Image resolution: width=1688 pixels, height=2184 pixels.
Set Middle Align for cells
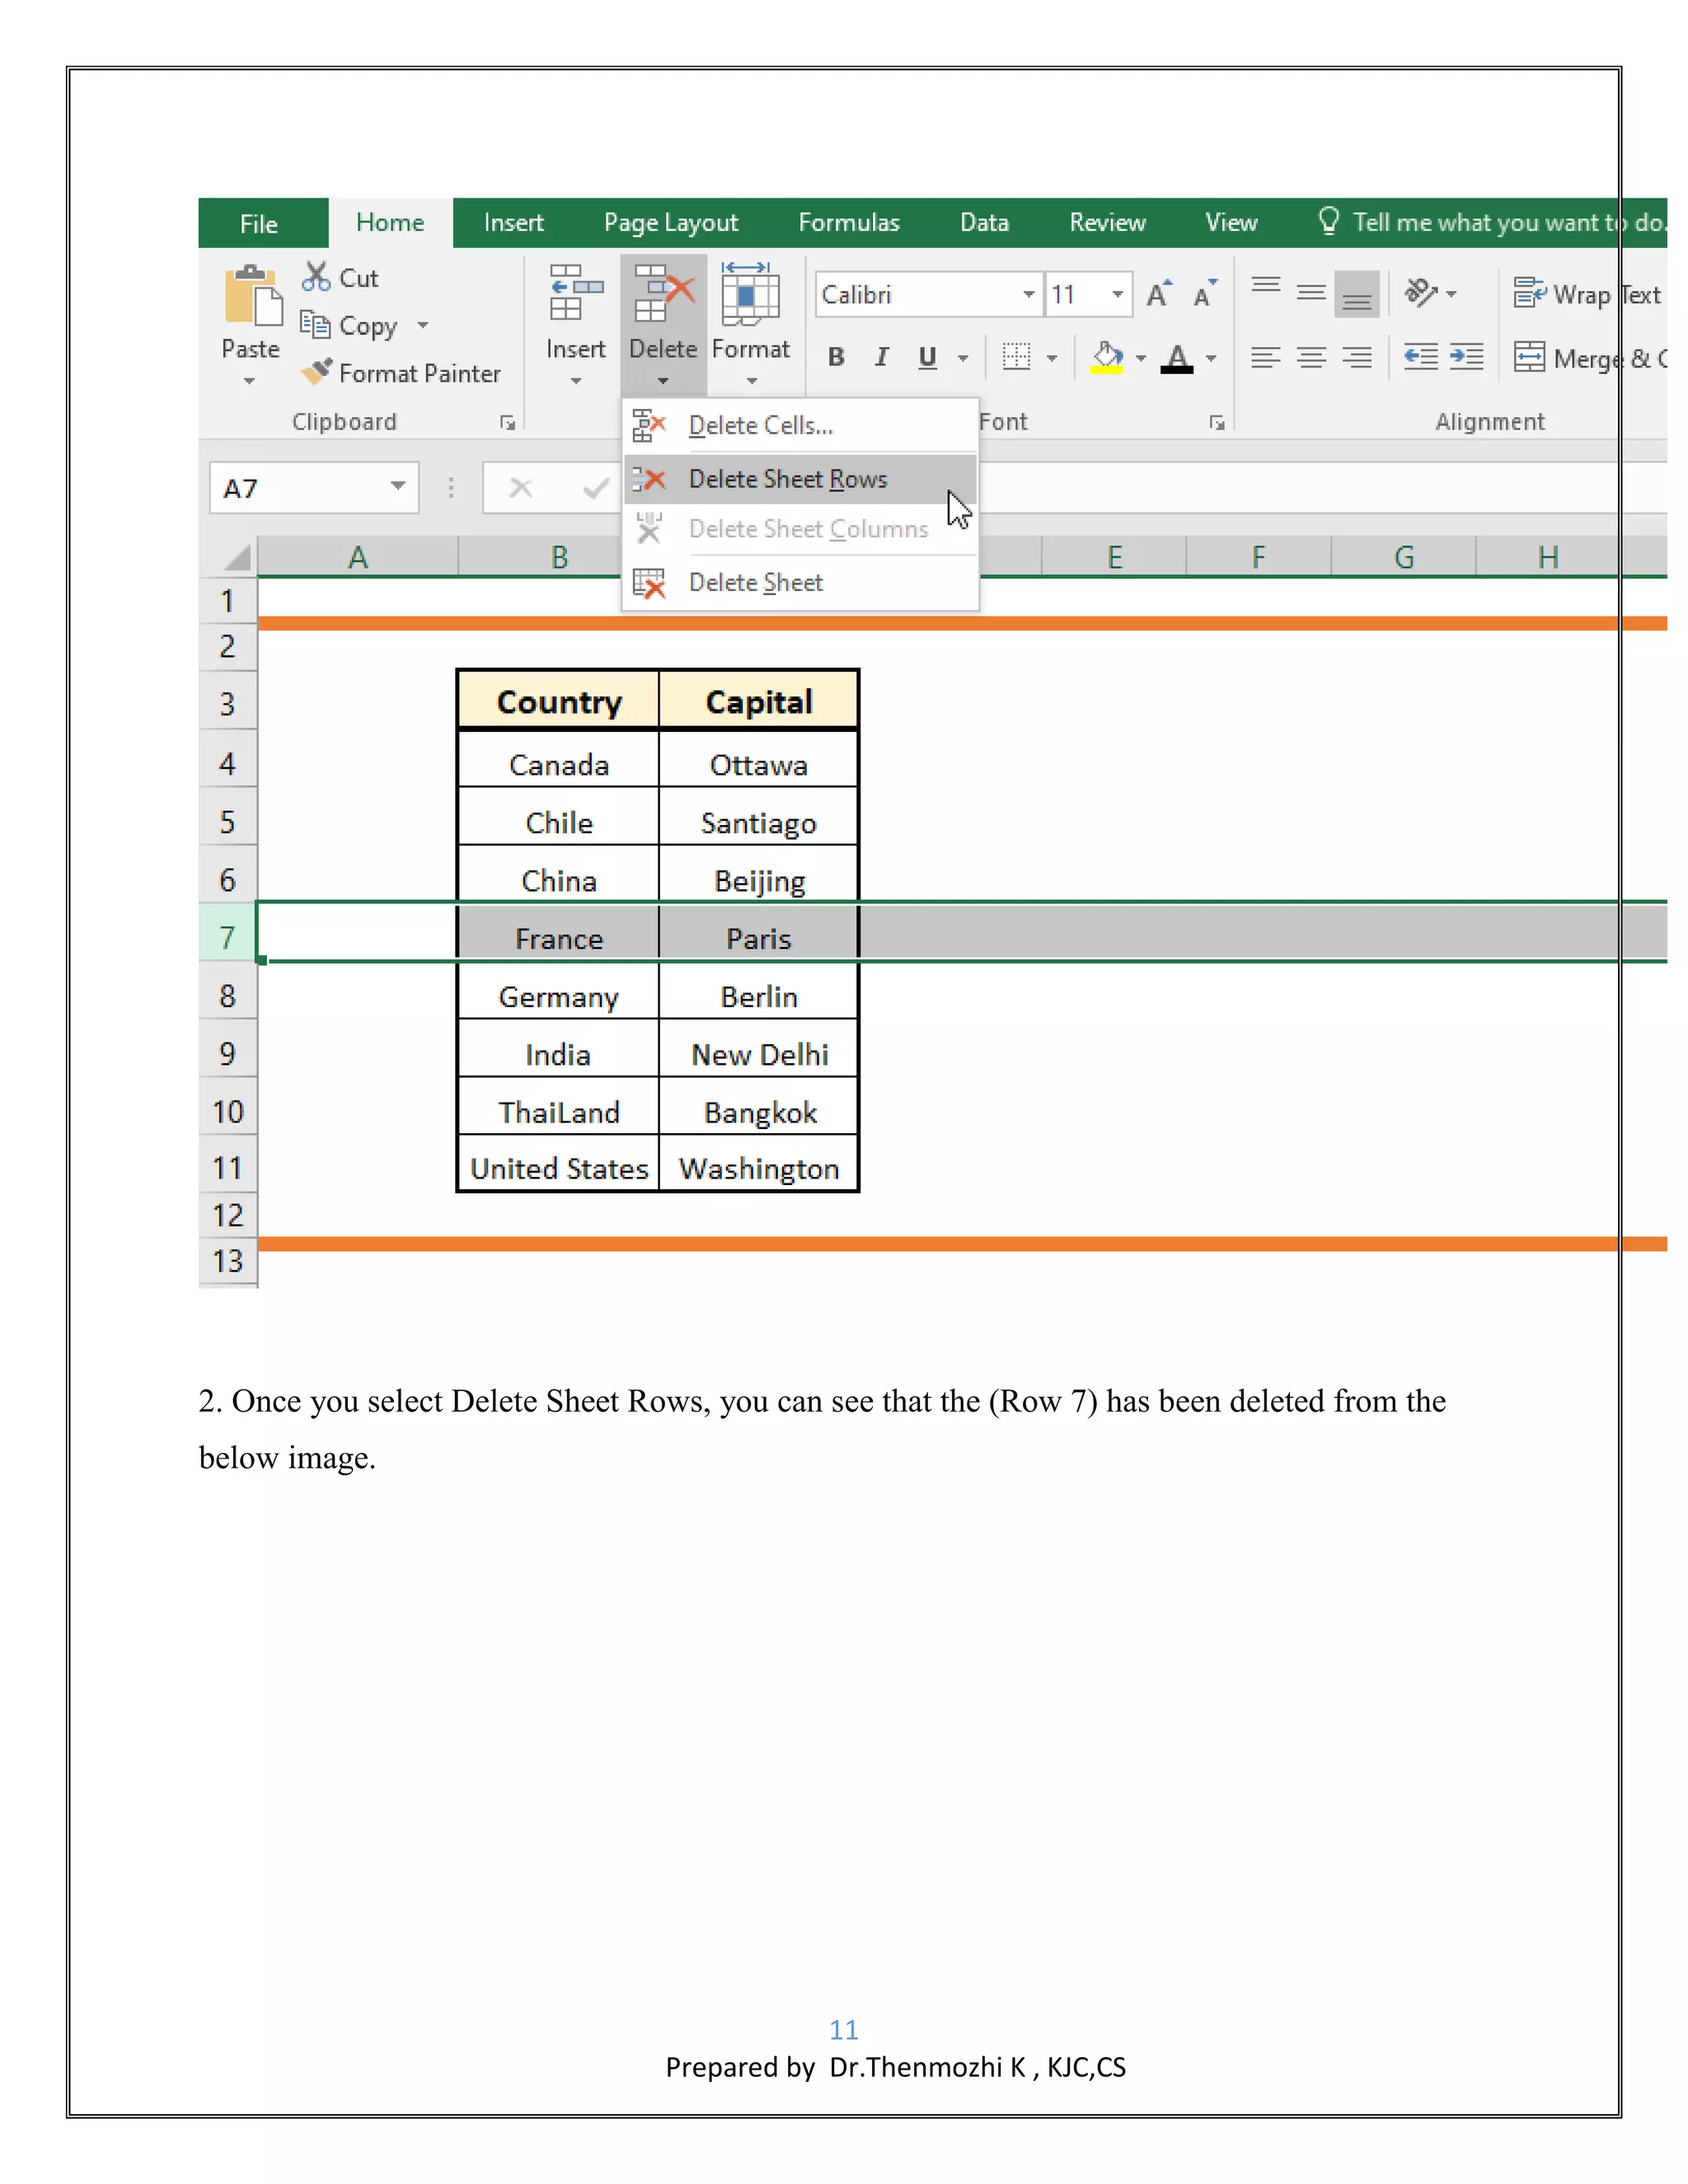click(1311, 293)
